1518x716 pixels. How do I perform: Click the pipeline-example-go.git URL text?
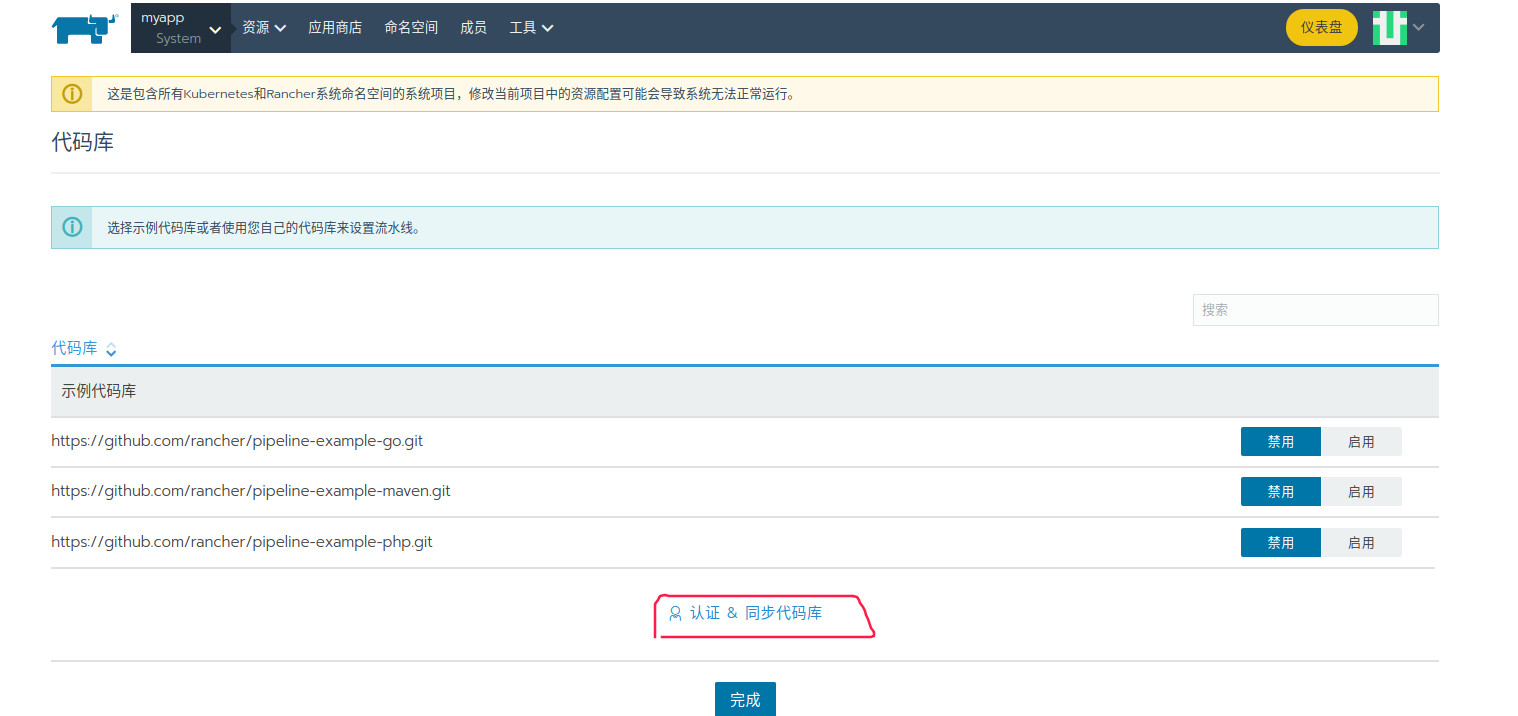coord(237,440)
